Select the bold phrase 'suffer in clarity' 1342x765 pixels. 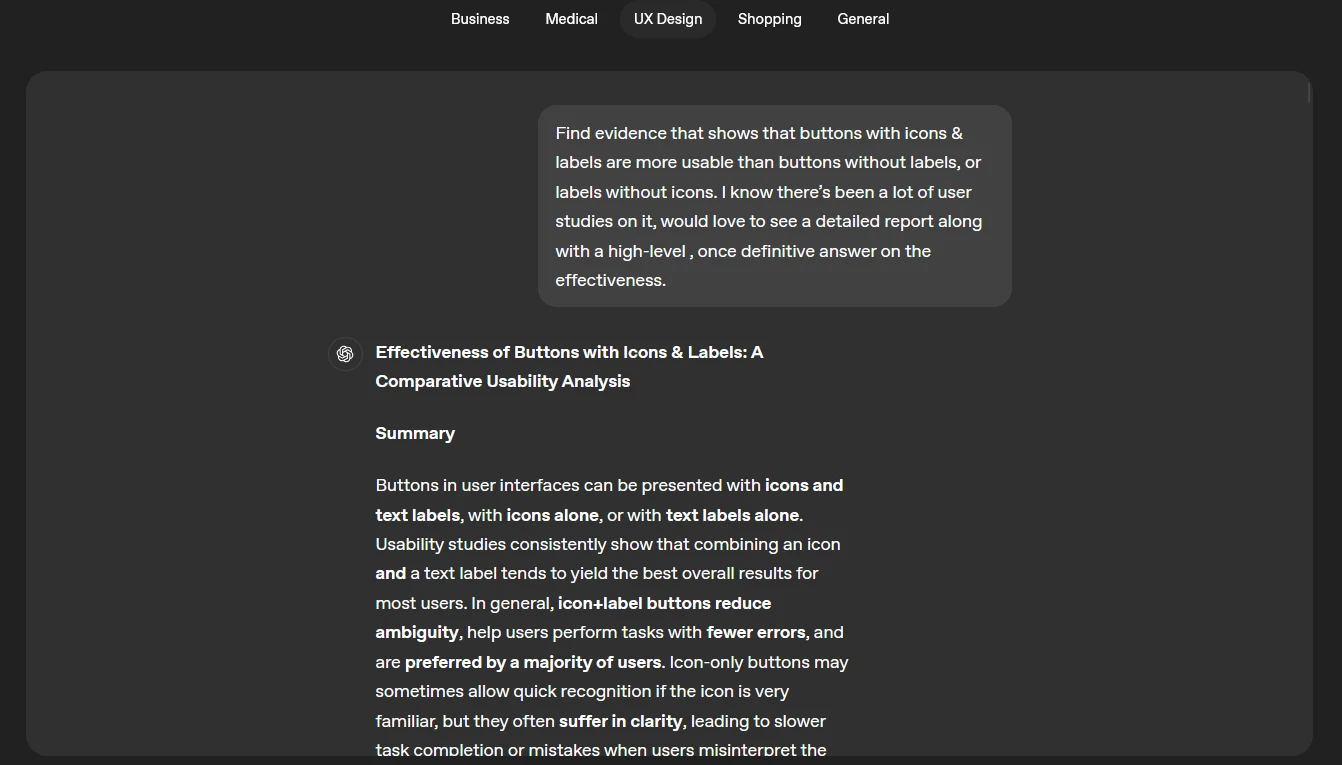click(620, 720)
